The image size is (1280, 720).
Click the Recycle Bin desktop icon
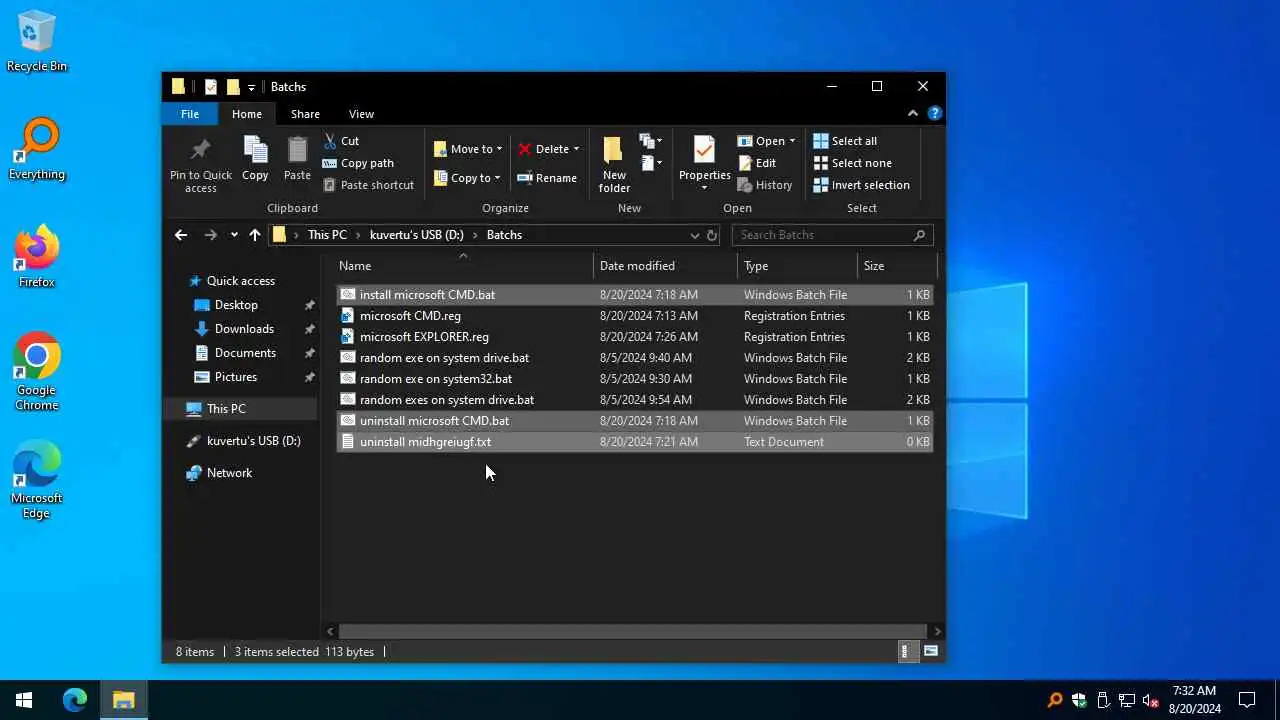(37, 42)
